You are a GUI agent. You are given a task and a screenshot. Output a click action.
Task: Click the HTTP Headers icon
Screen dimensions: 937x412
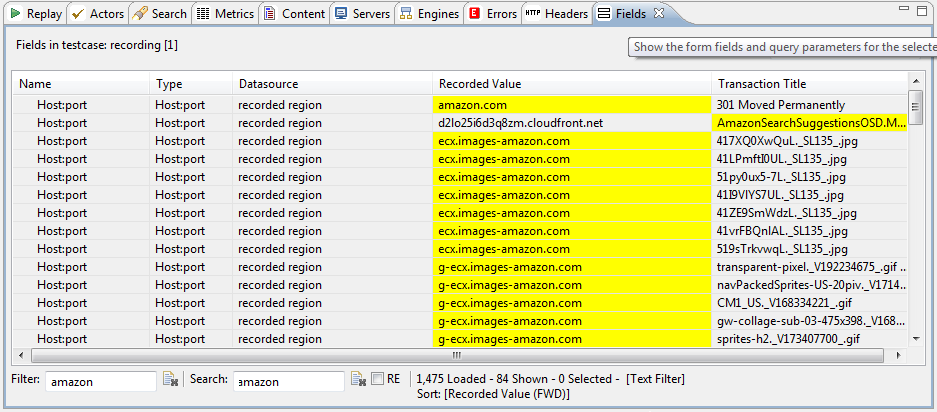click(x=532, y=14)
